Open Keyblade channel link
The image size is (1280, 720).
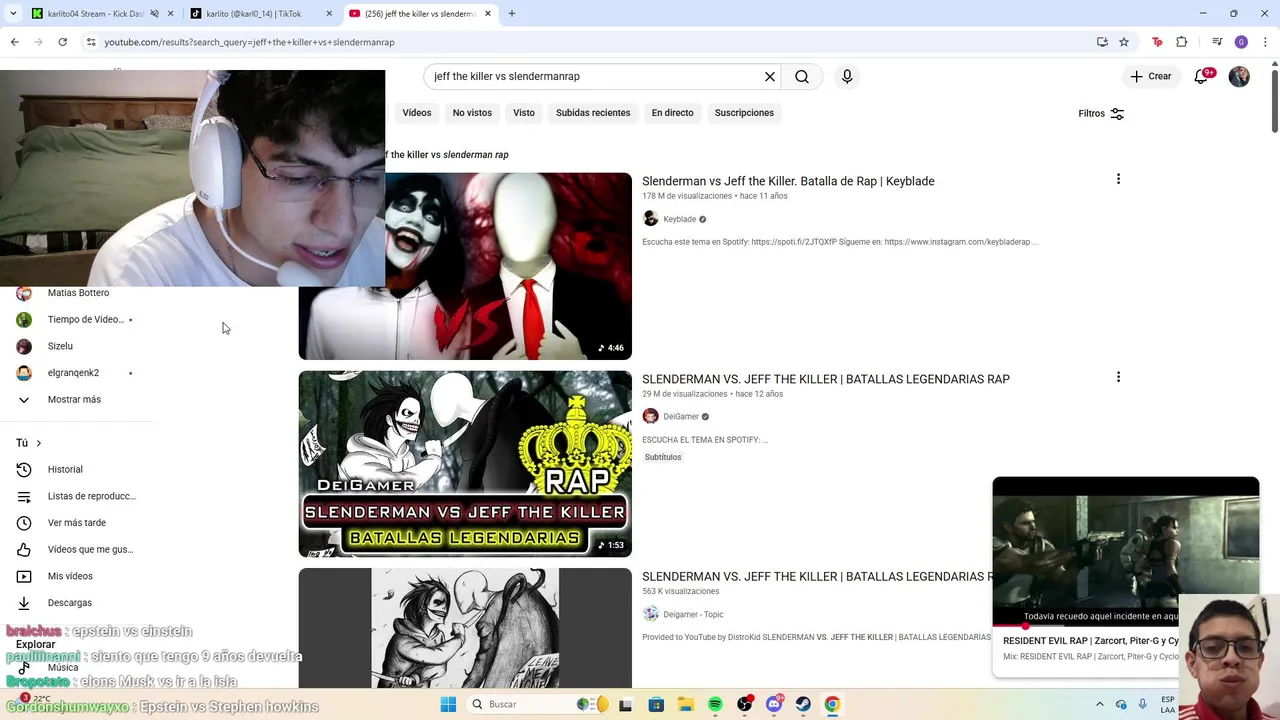pyautogui.click(x=679, y=219)
